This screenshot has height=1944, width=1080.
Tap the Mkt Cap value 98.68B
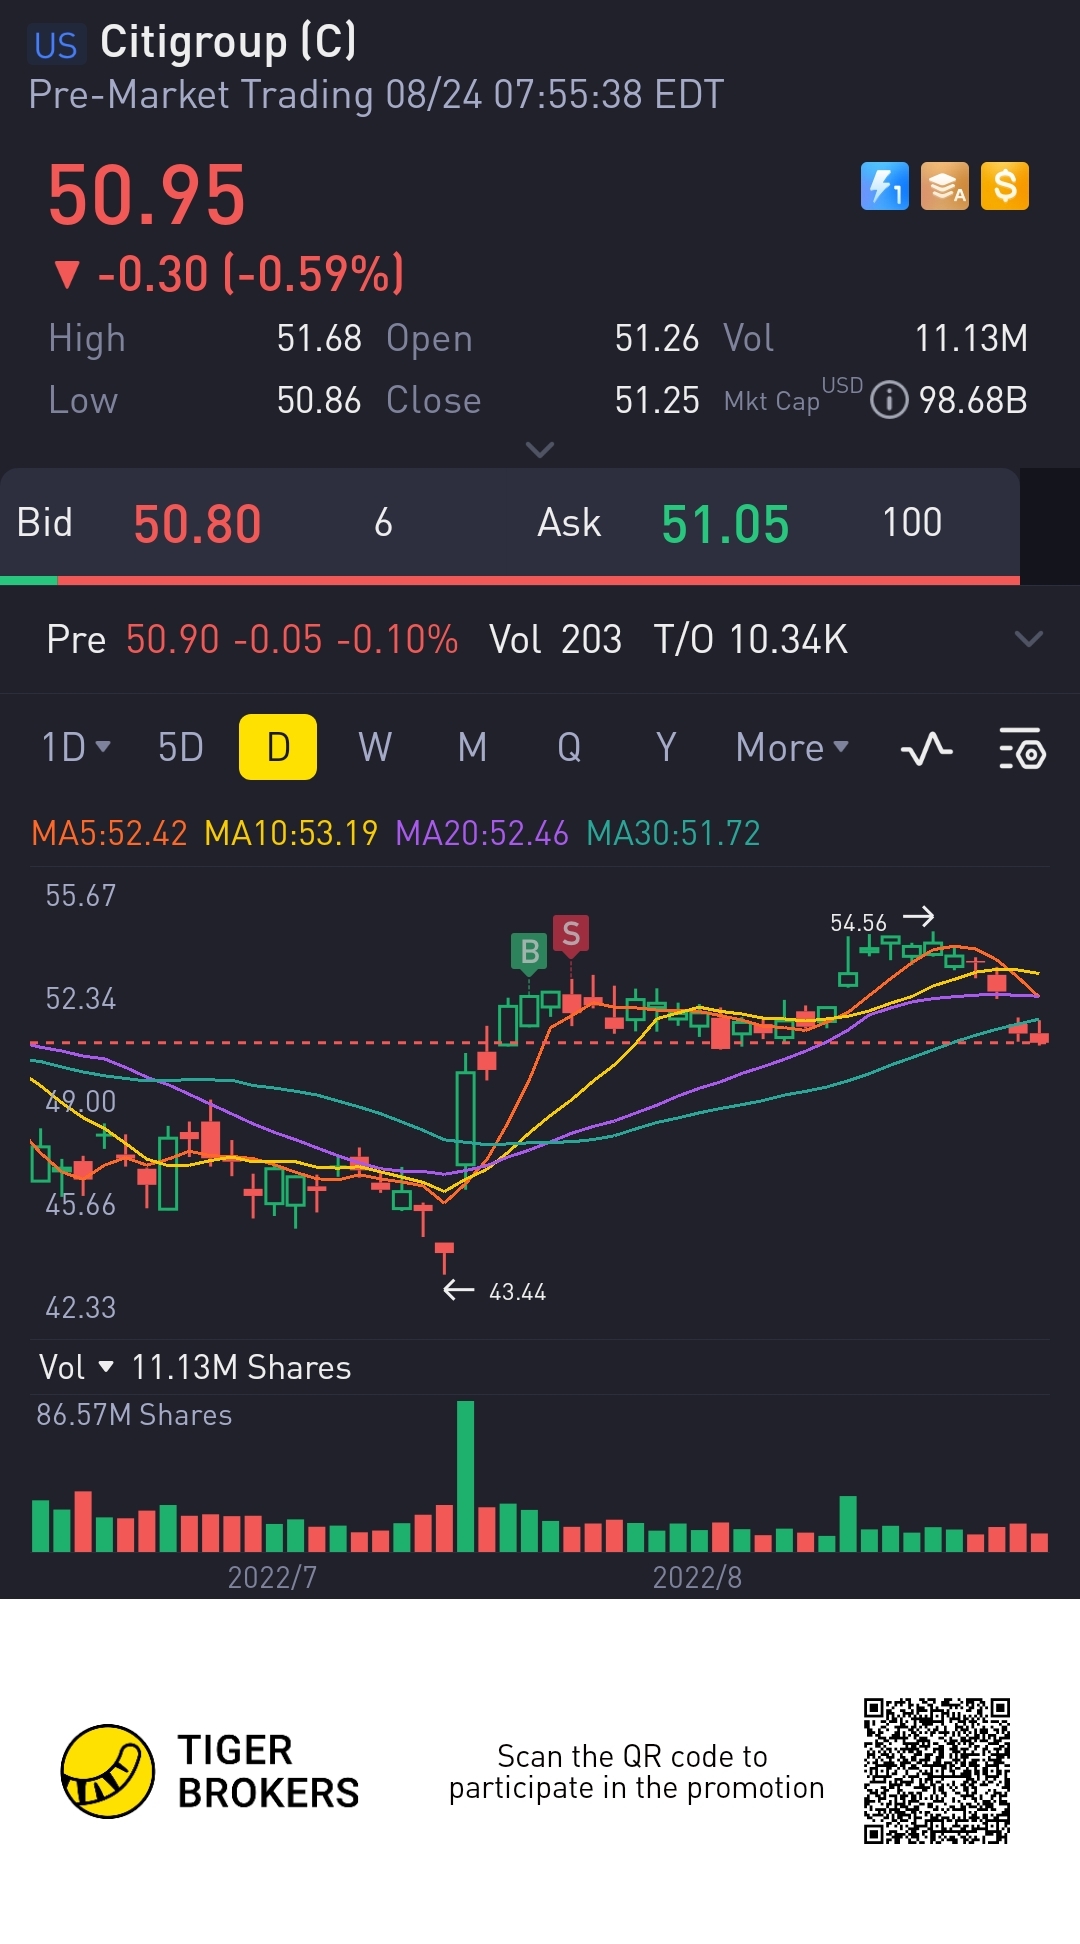[x=973, y=400]
